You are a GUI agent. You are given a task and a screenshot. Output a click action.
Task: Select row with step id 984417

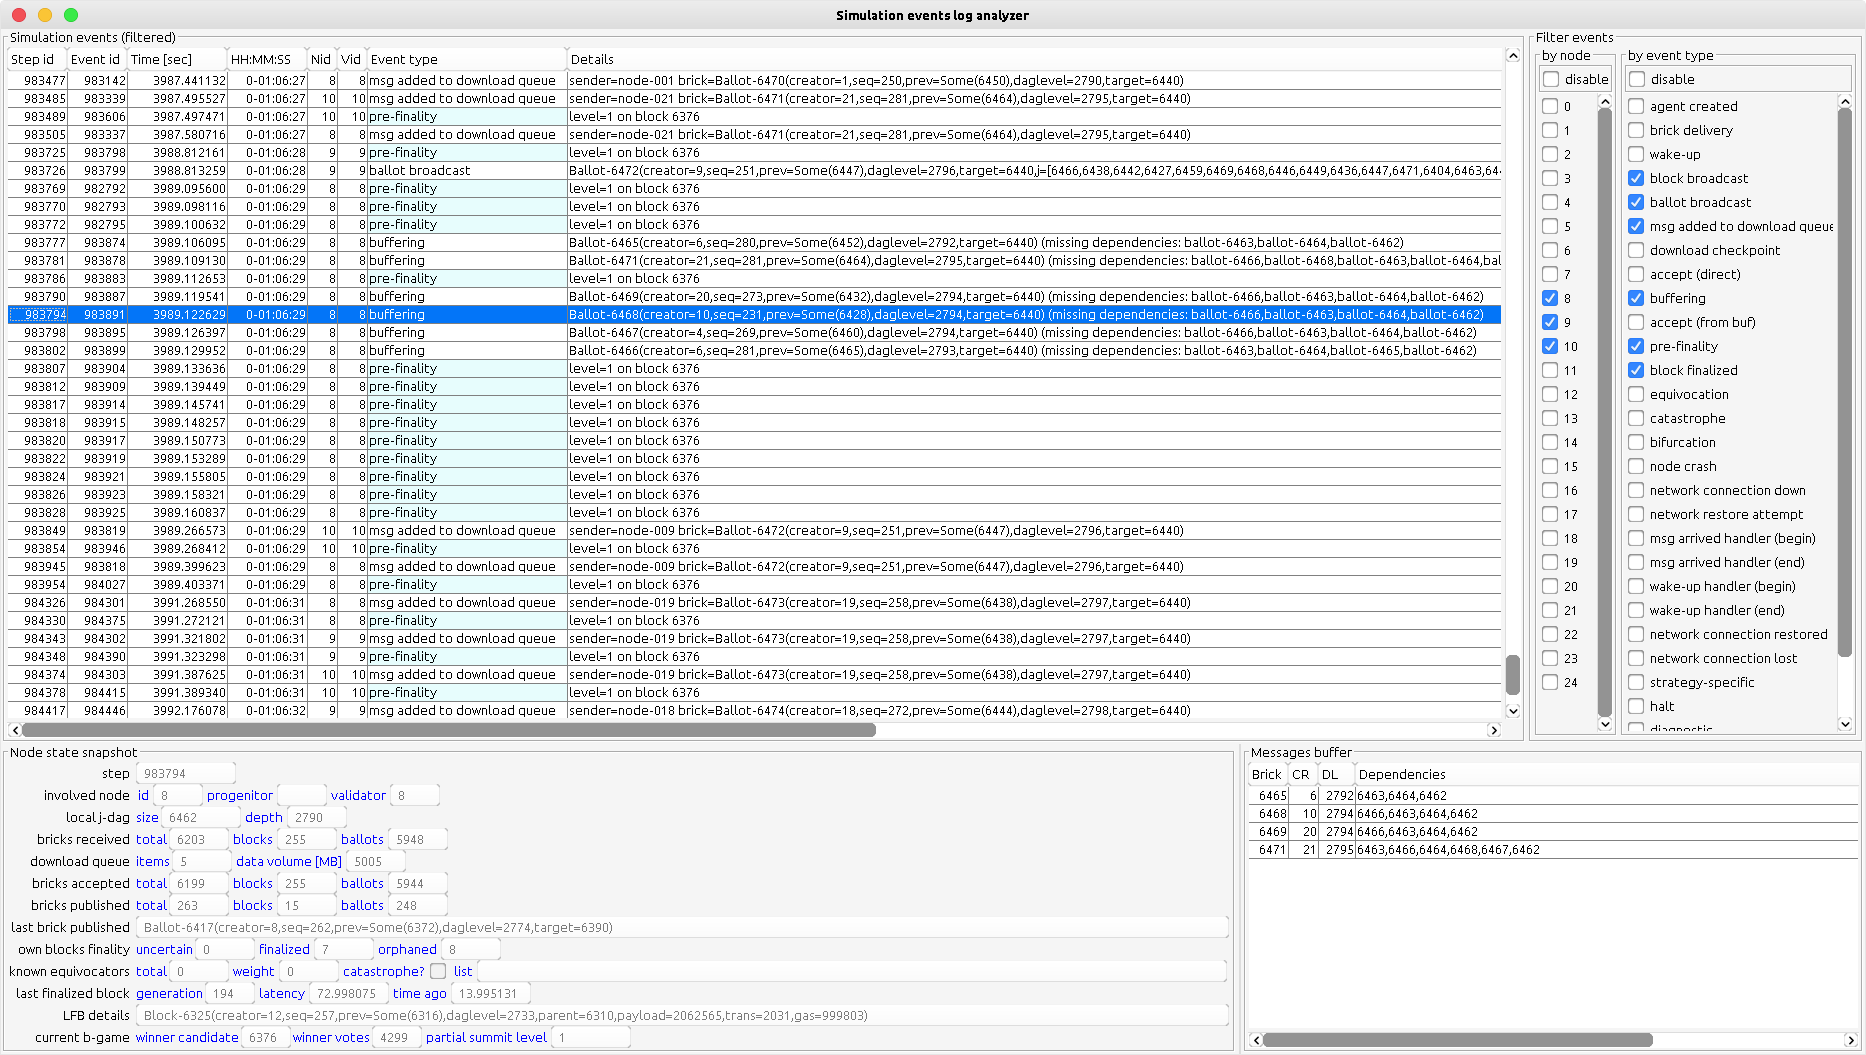coord(754,710)
